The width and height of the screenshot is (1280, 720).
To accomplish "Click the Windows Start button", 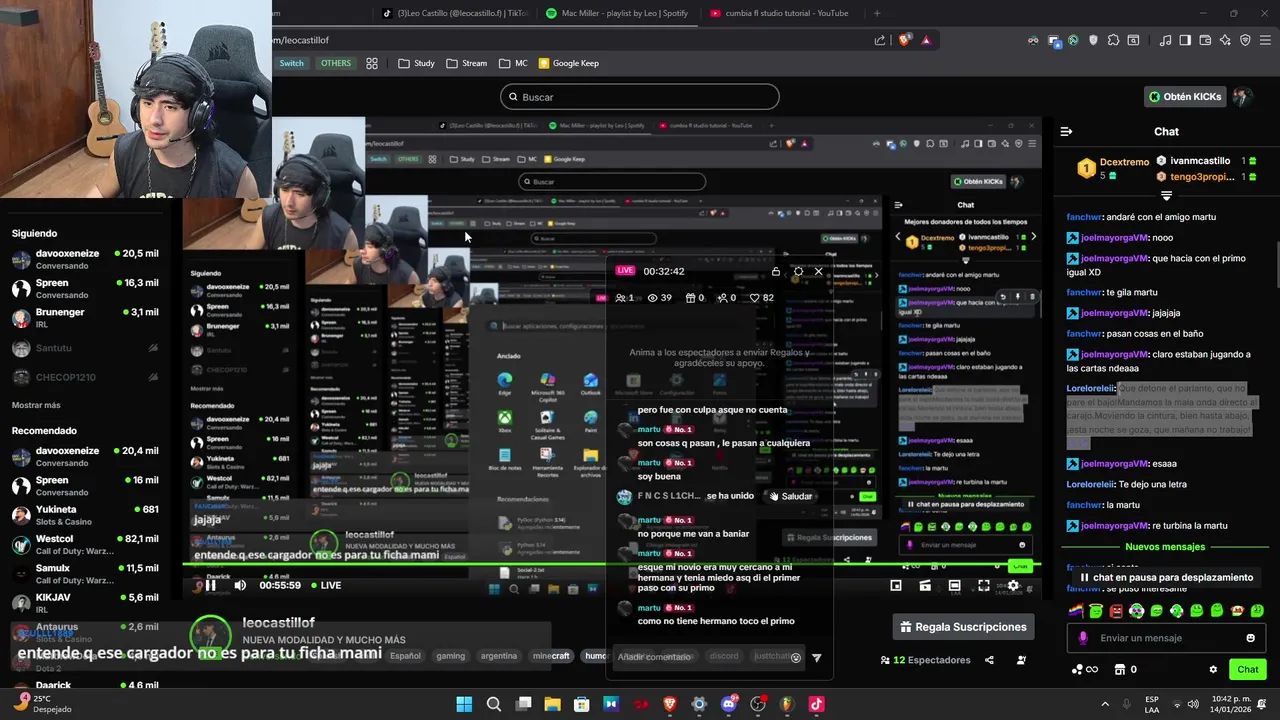I will [464, 704].
